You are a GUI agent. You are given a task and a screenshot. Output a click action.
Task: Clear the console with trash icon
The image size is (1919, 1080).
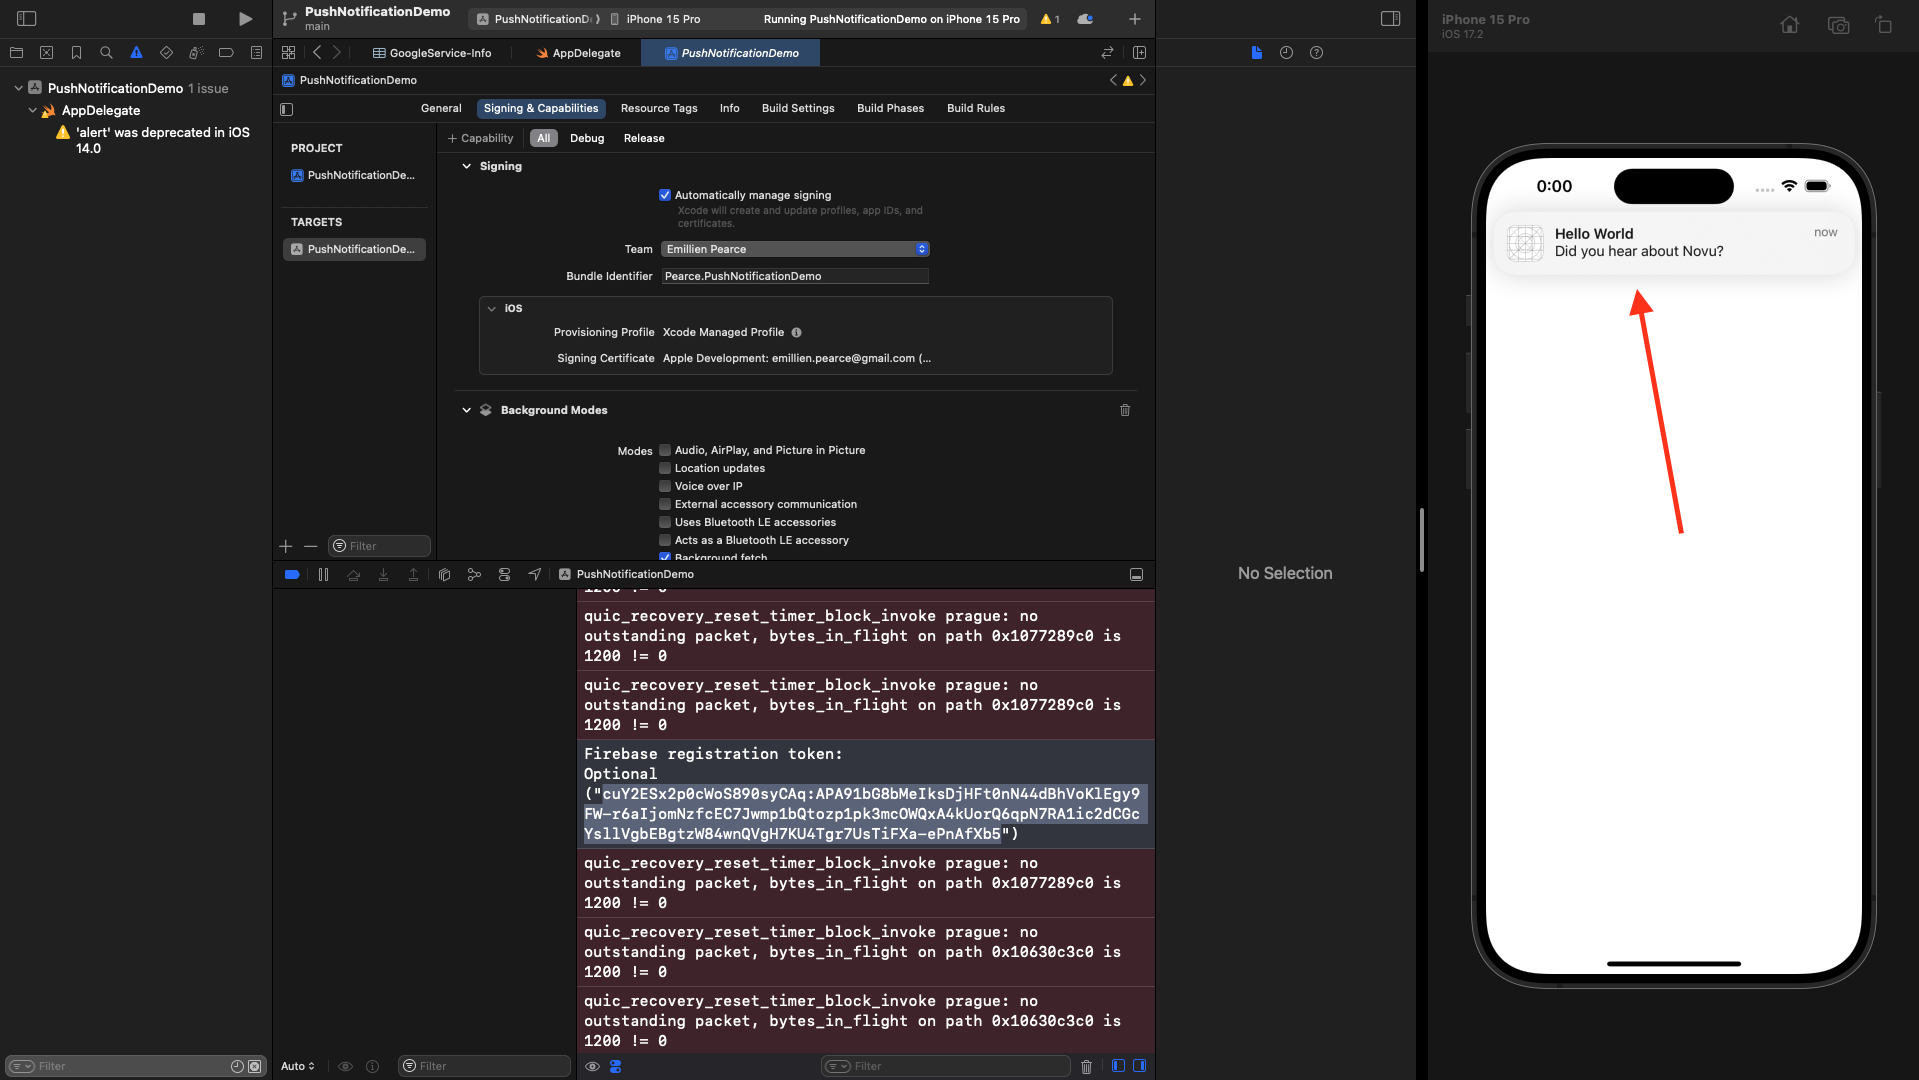(x=1086, y=1066)
